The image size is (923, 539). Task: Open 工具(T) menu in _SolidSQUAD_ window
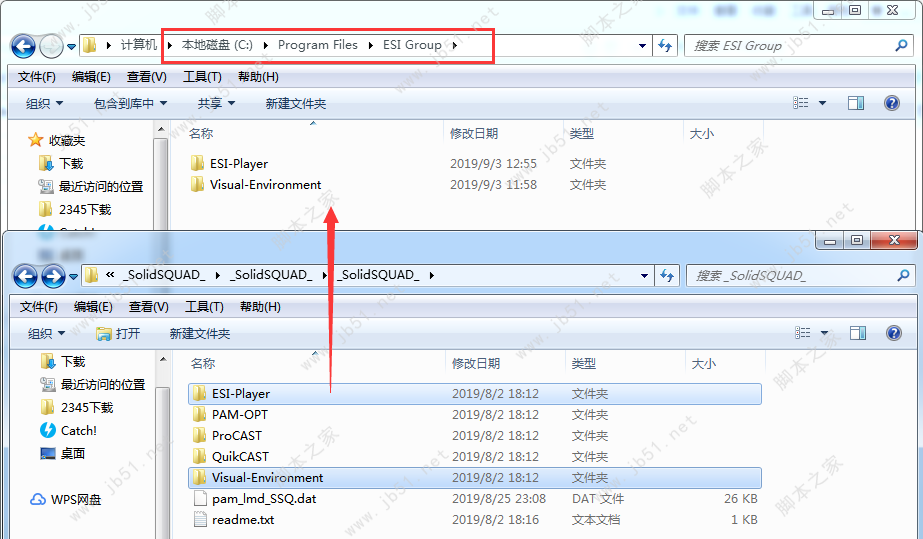point(204,307)
